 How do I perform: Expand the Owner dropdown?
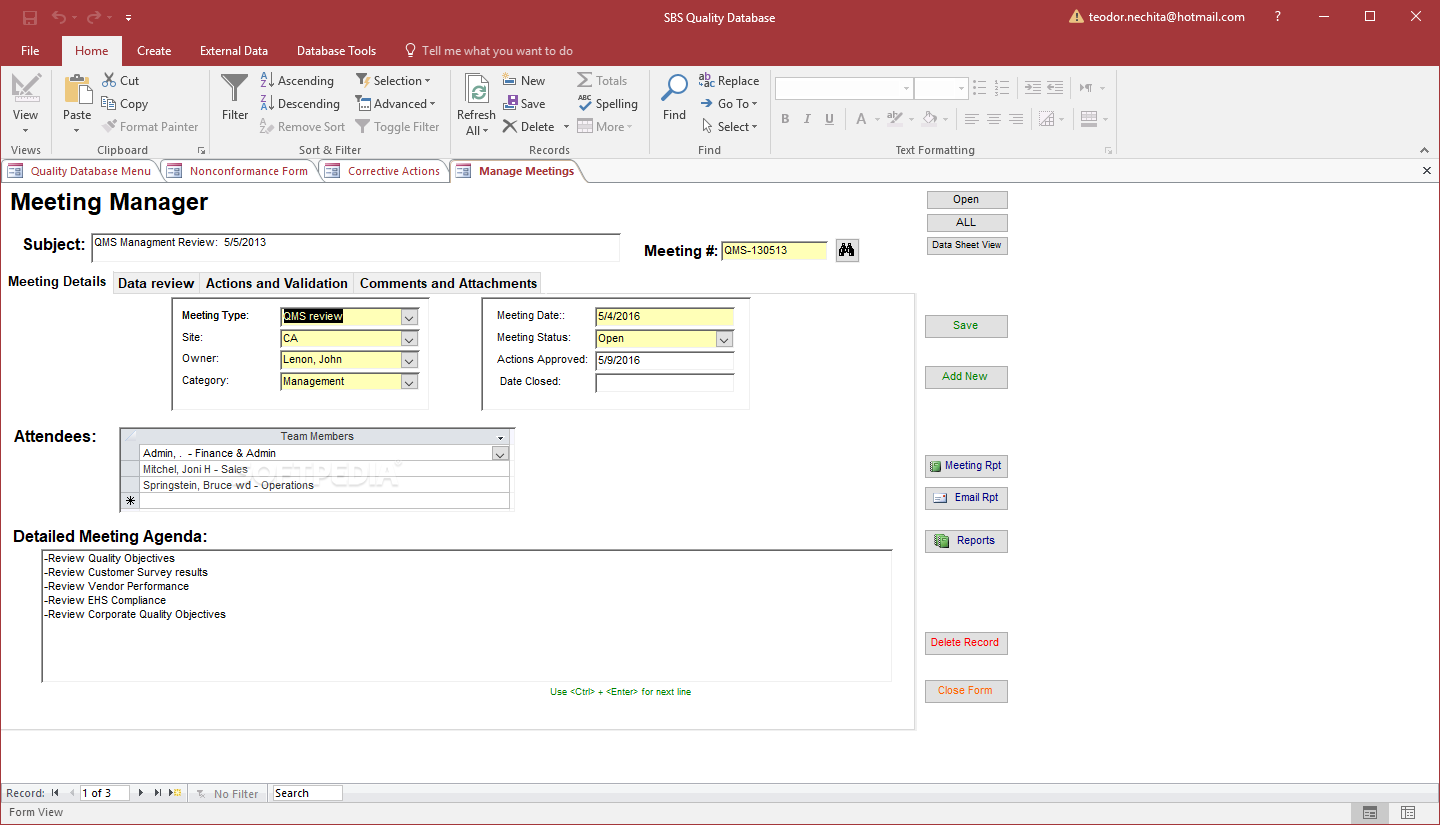[x=409, y=360]
